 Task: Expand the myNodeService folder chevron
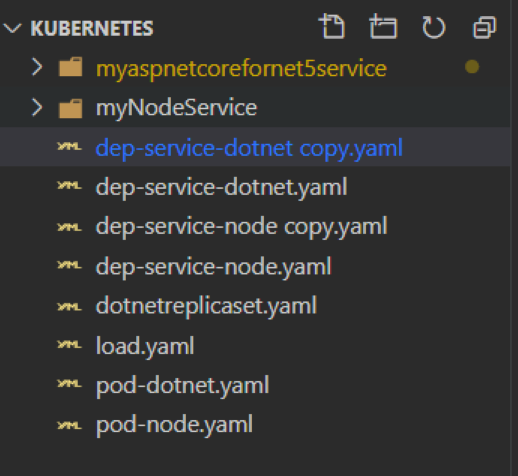pos(37,108)
